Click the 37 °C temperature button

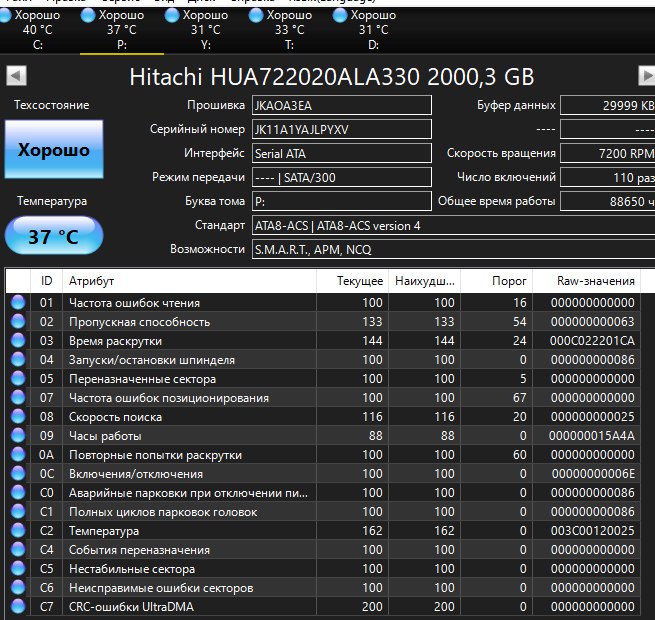click(54, 235)
